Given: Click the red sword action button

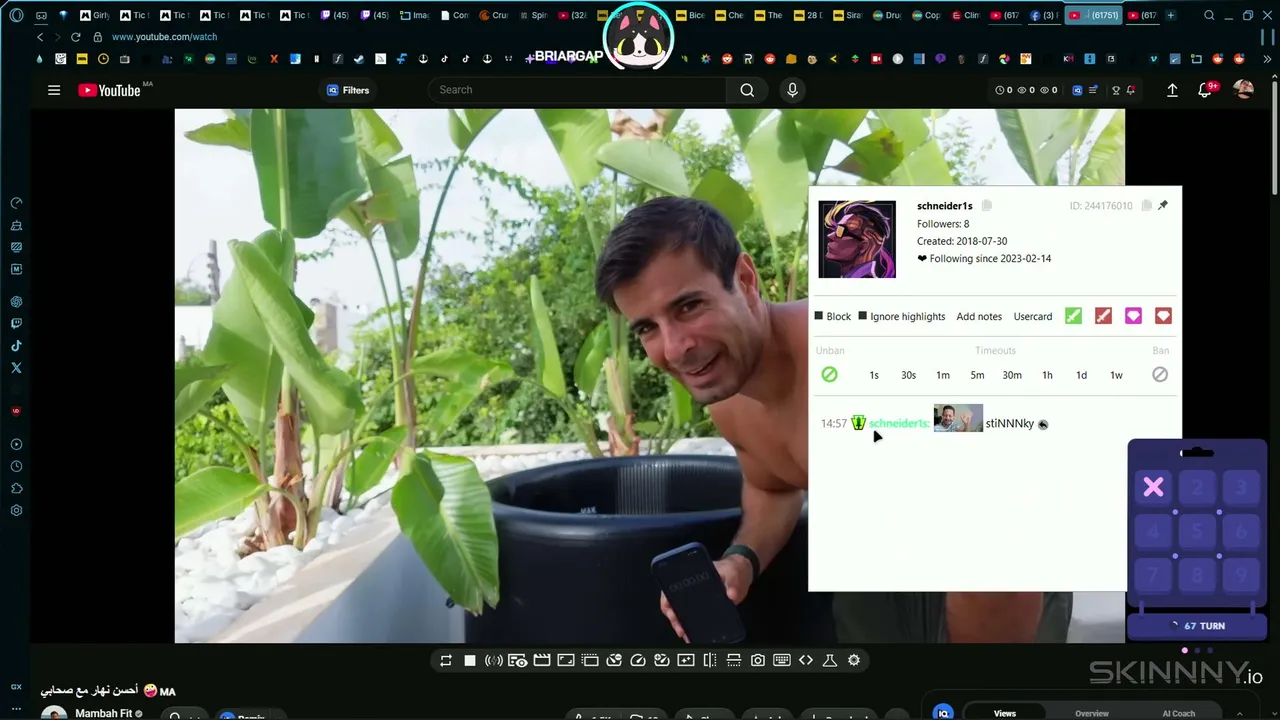Looking at the screenshot, I should (x=1103, y=316).
